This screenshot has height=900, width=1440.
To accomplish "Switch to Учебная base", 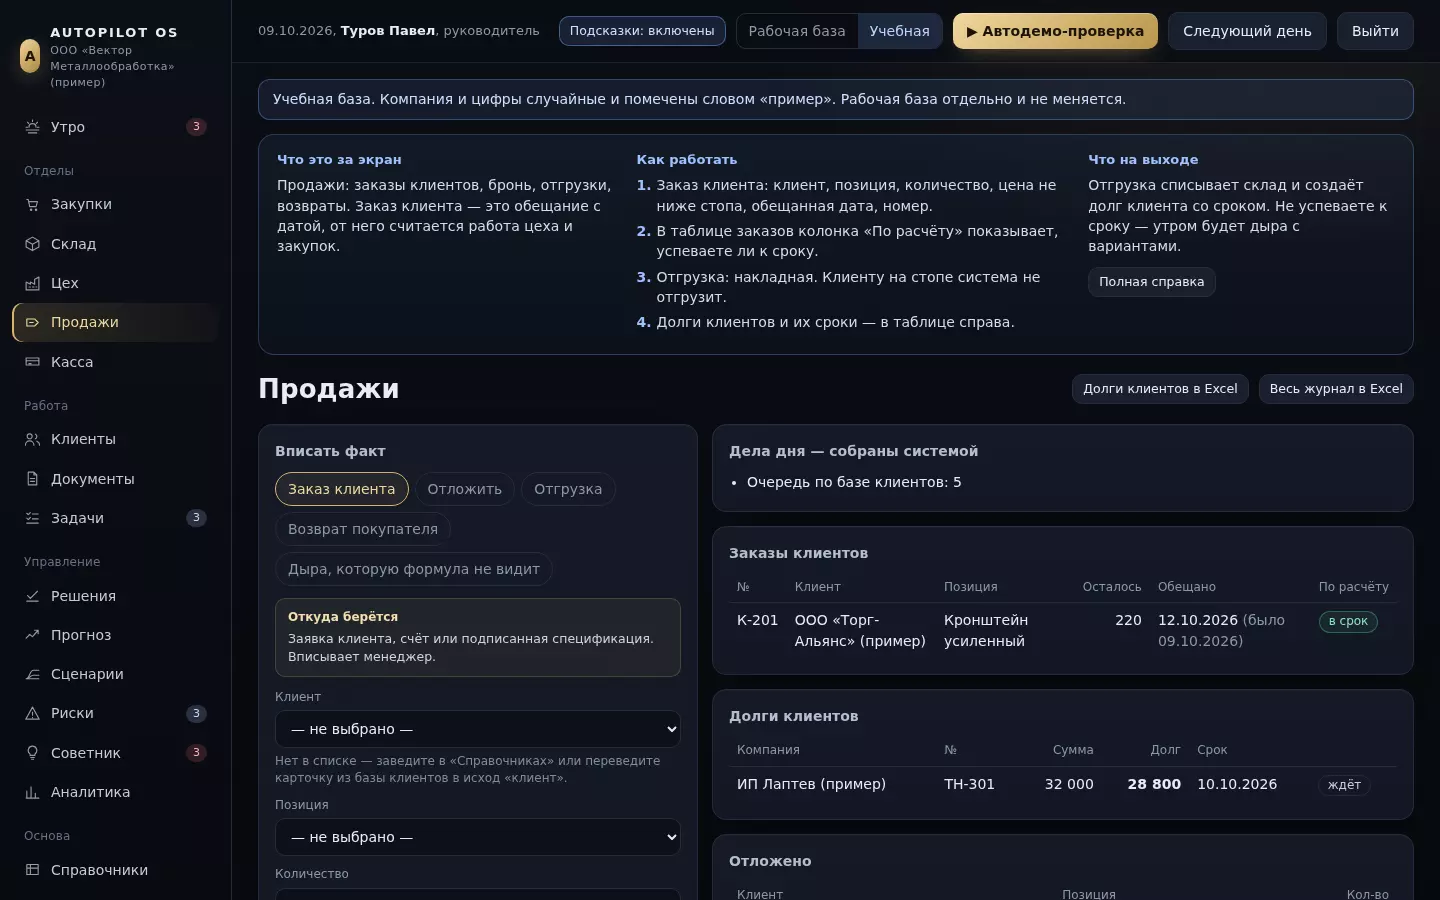I will tap(899, 31).
